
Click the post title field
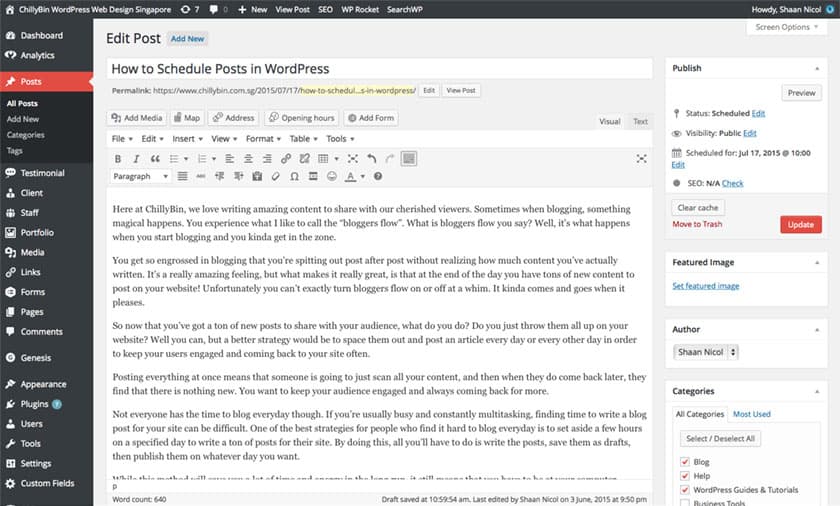pyautogui.click(x=379, y=69)
